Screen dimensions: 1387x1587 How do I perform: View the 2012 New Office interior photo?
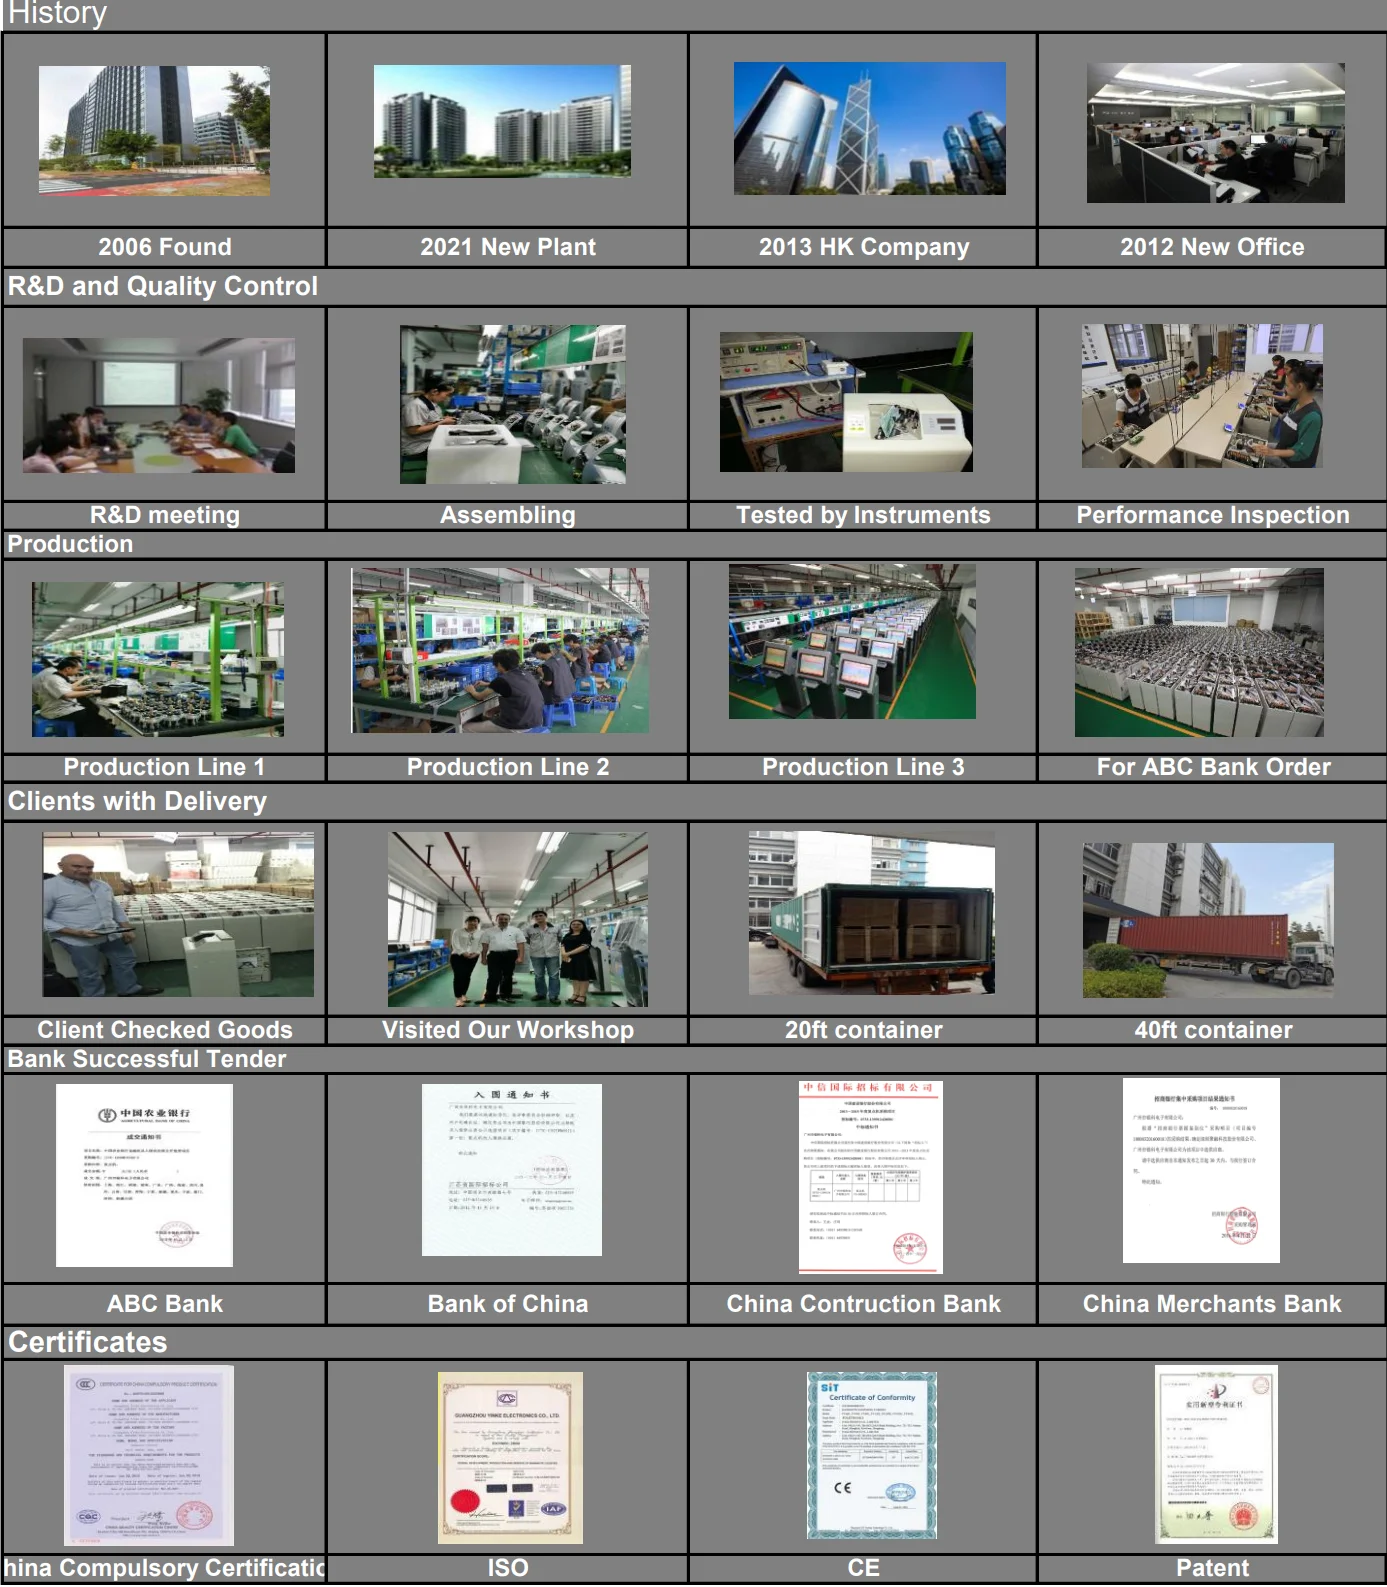(1215, 133)
